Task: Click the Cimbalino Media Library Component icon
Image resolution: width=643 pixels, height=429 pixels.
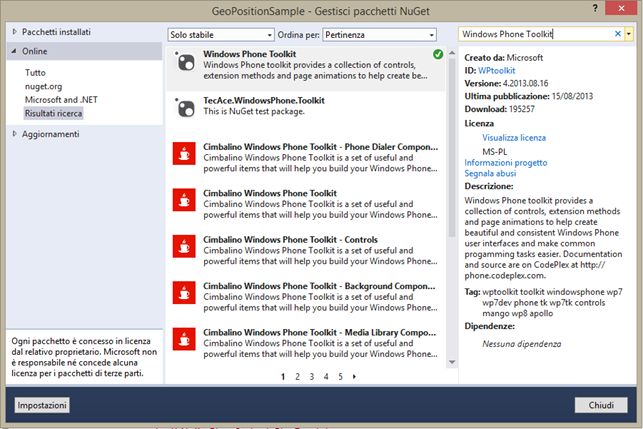Action: (184, 339)
